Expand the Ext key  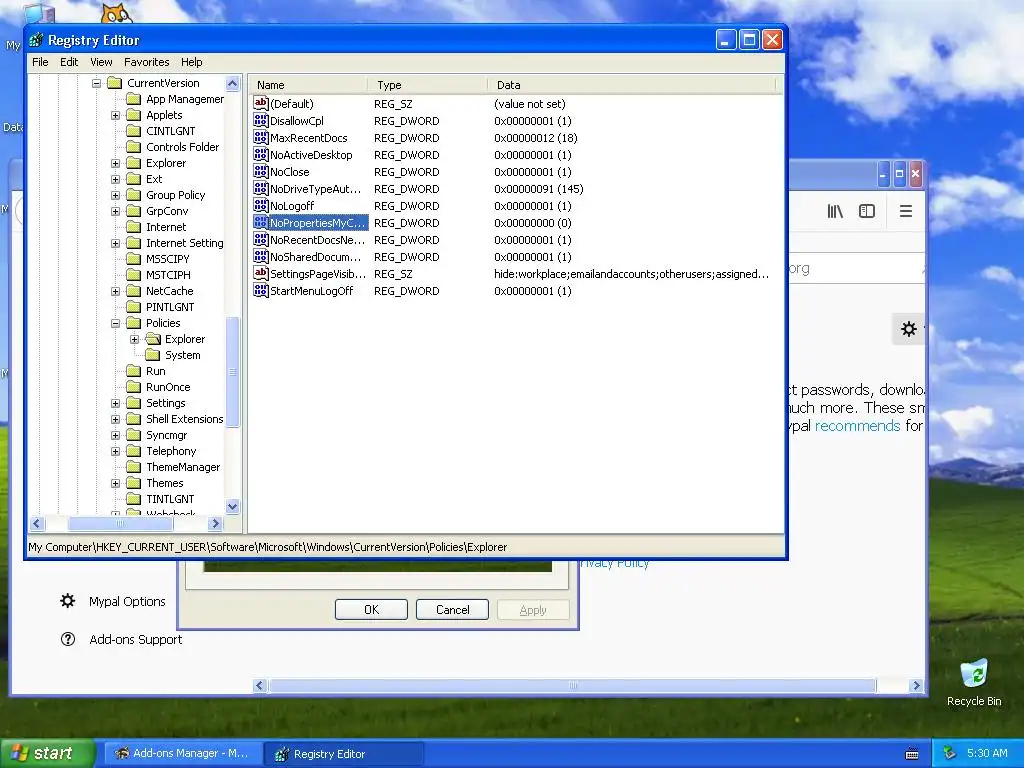click(116, 179)
